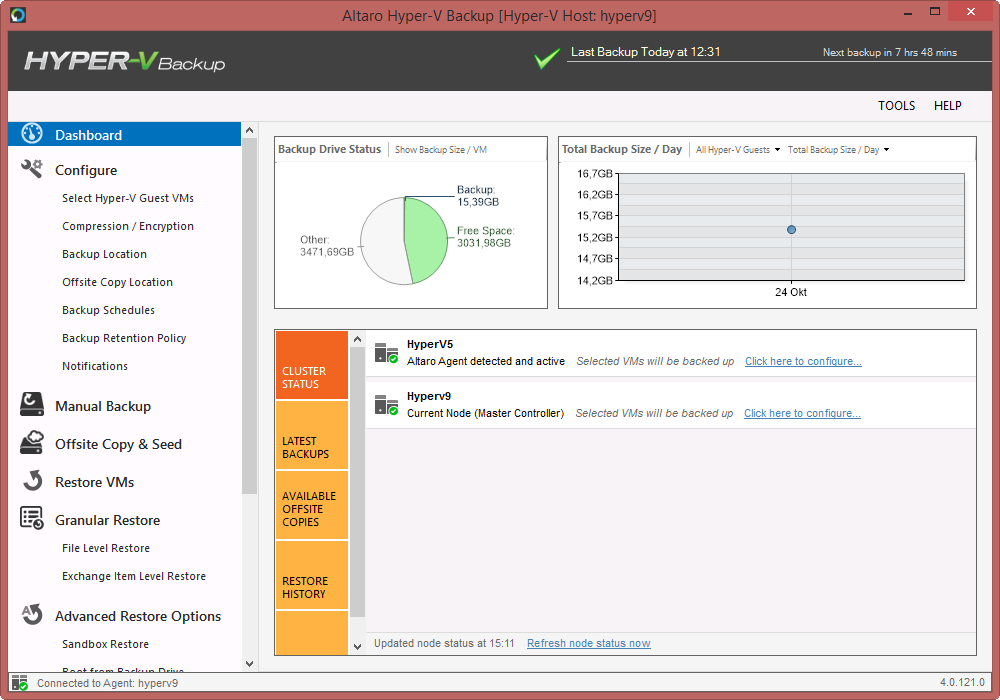Click the Restore VMs arrow icon
This screenshot has height=700, width=1000.
click(33, 481)
